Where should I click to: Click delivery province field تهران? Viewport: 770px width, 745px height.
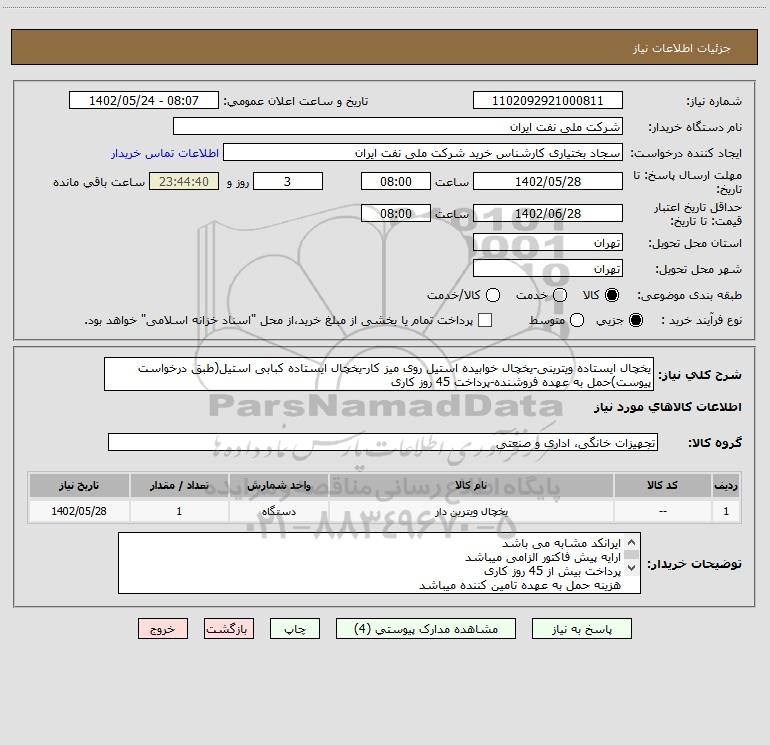pos(548,243)
